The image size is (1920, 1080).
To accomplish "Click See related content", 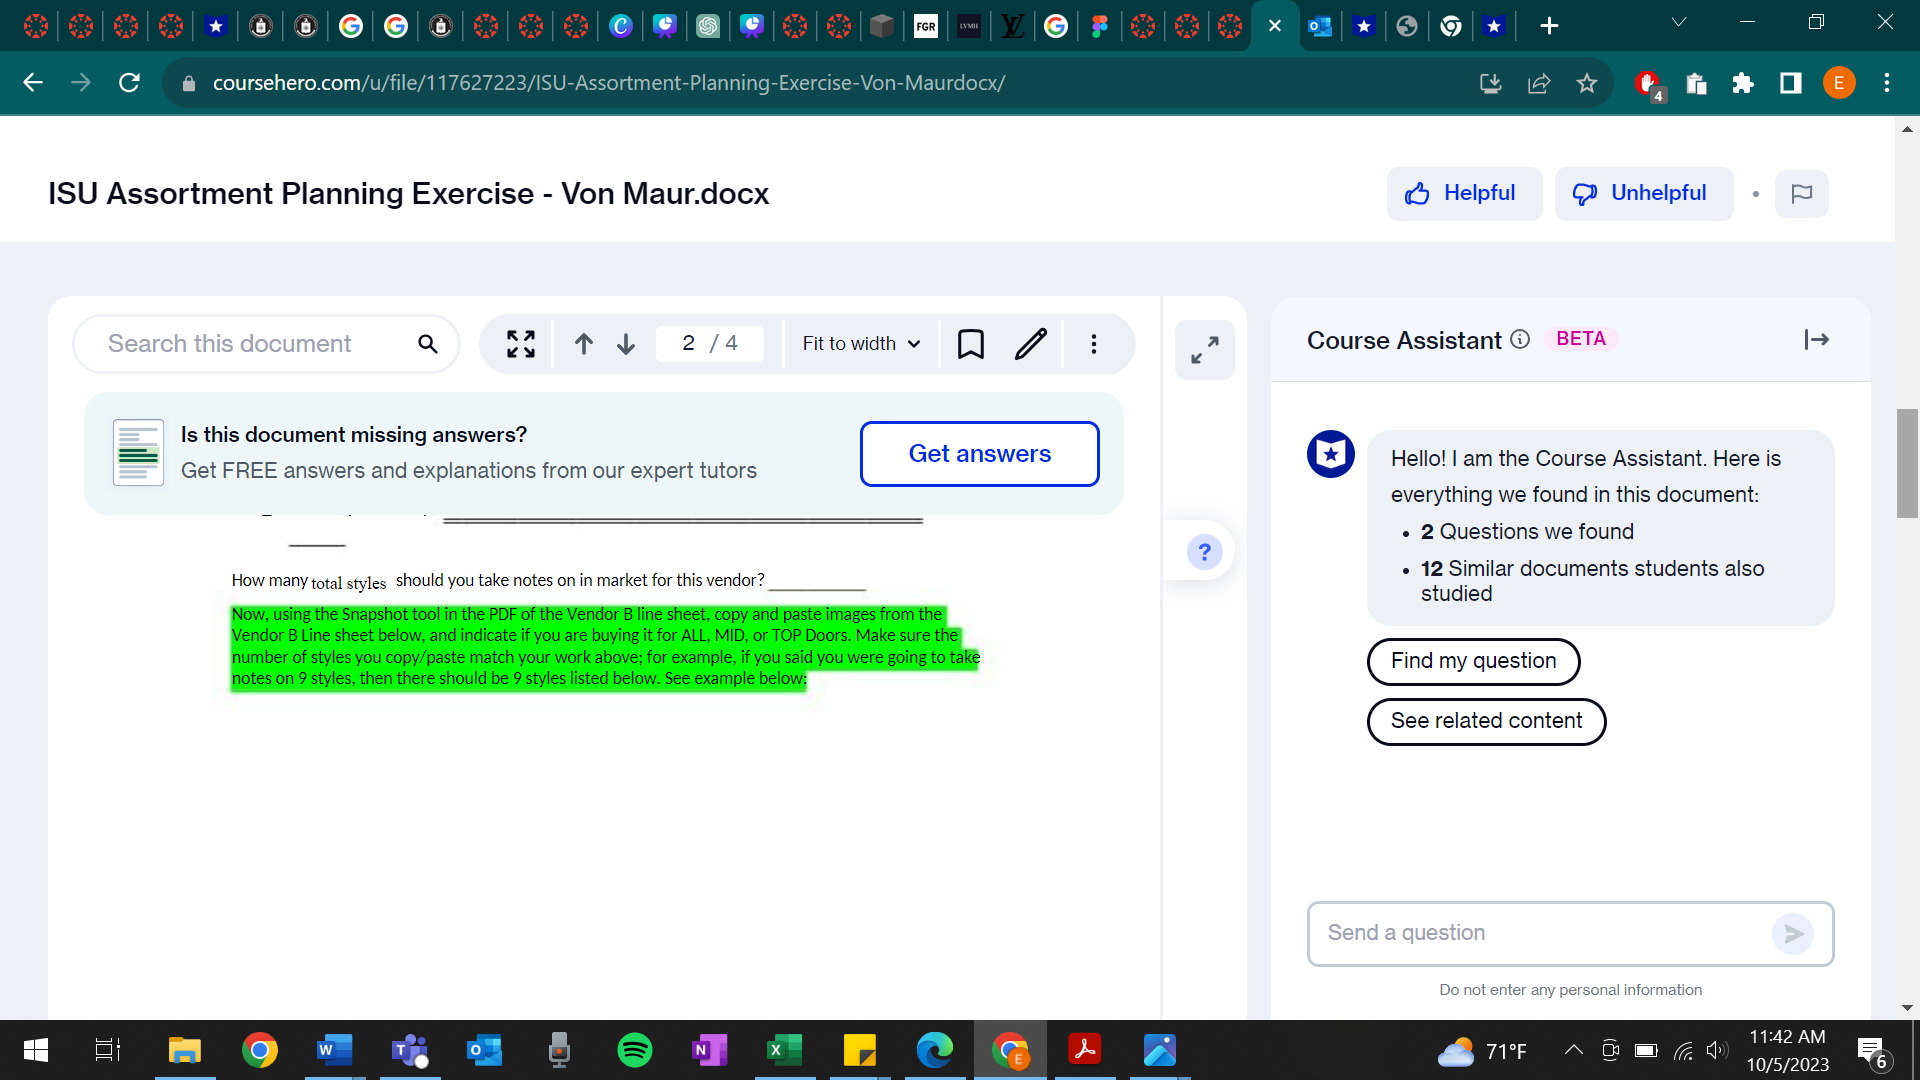I will coord(1487,721).
